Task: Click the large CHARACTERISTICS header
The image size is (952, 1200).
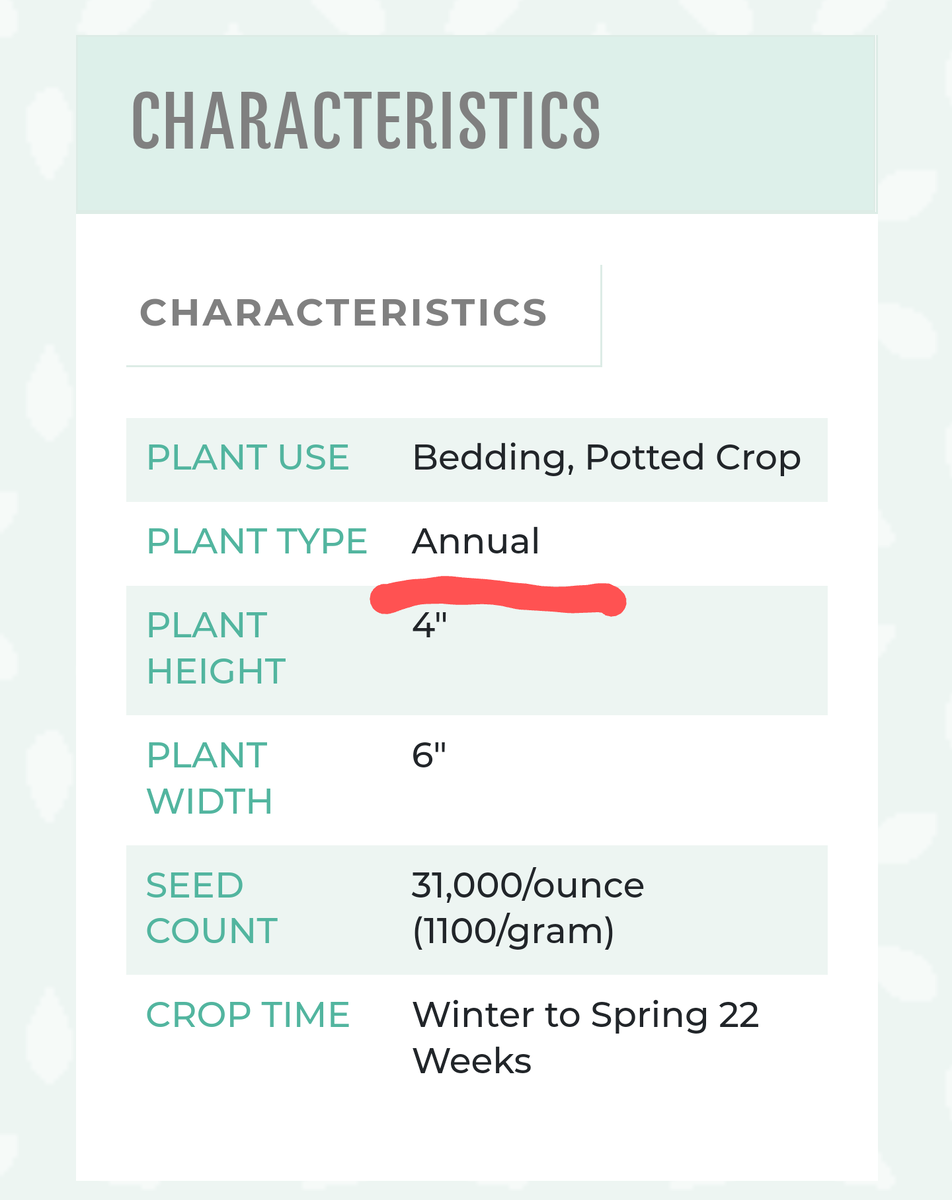Action: click(x=366, y=121)
